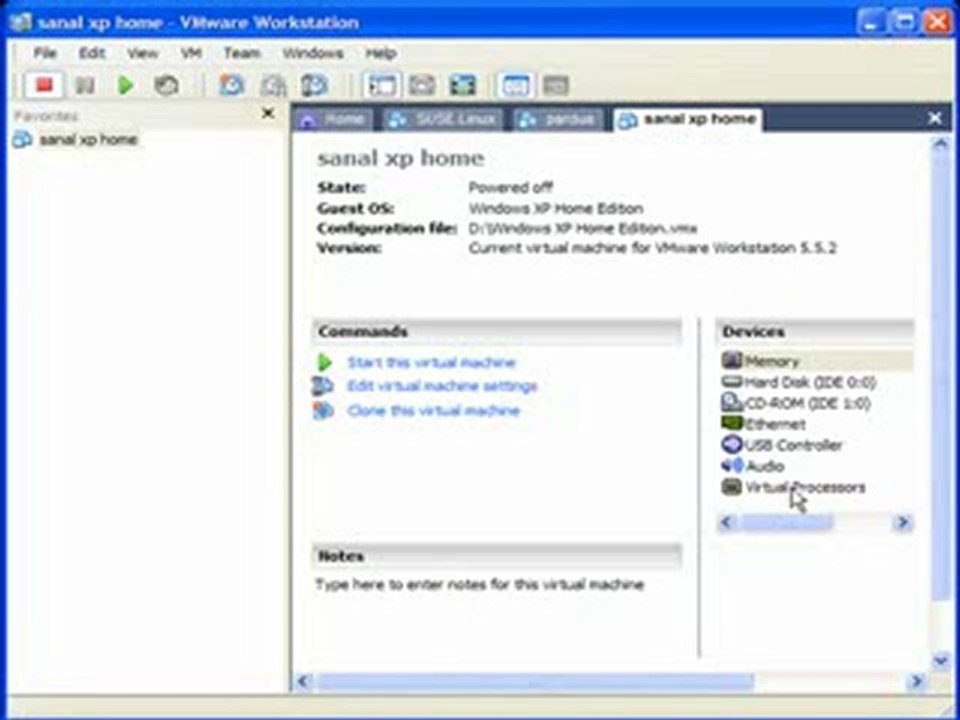Click main pane vertical scroll down arrow
This screenshot has height=720, width=960.
pyautogui.click(x=940, y=659)
